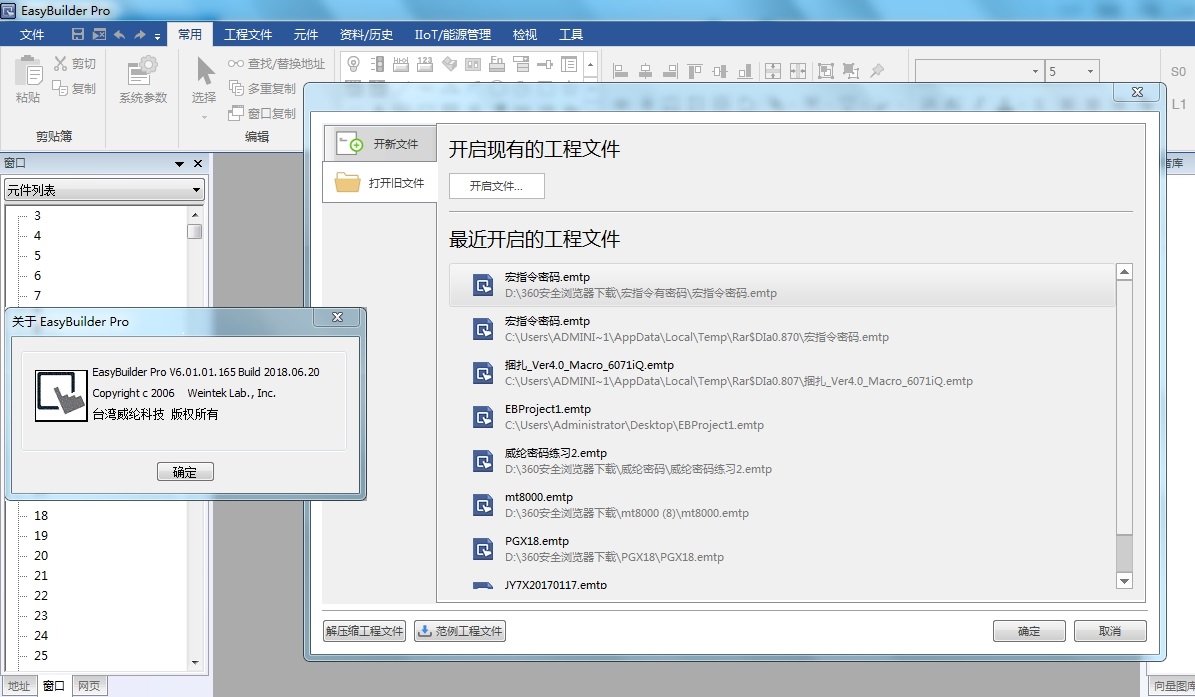Open quick access toolbar customize arrow
This screenshot has height=697, width=1195.
158,36
